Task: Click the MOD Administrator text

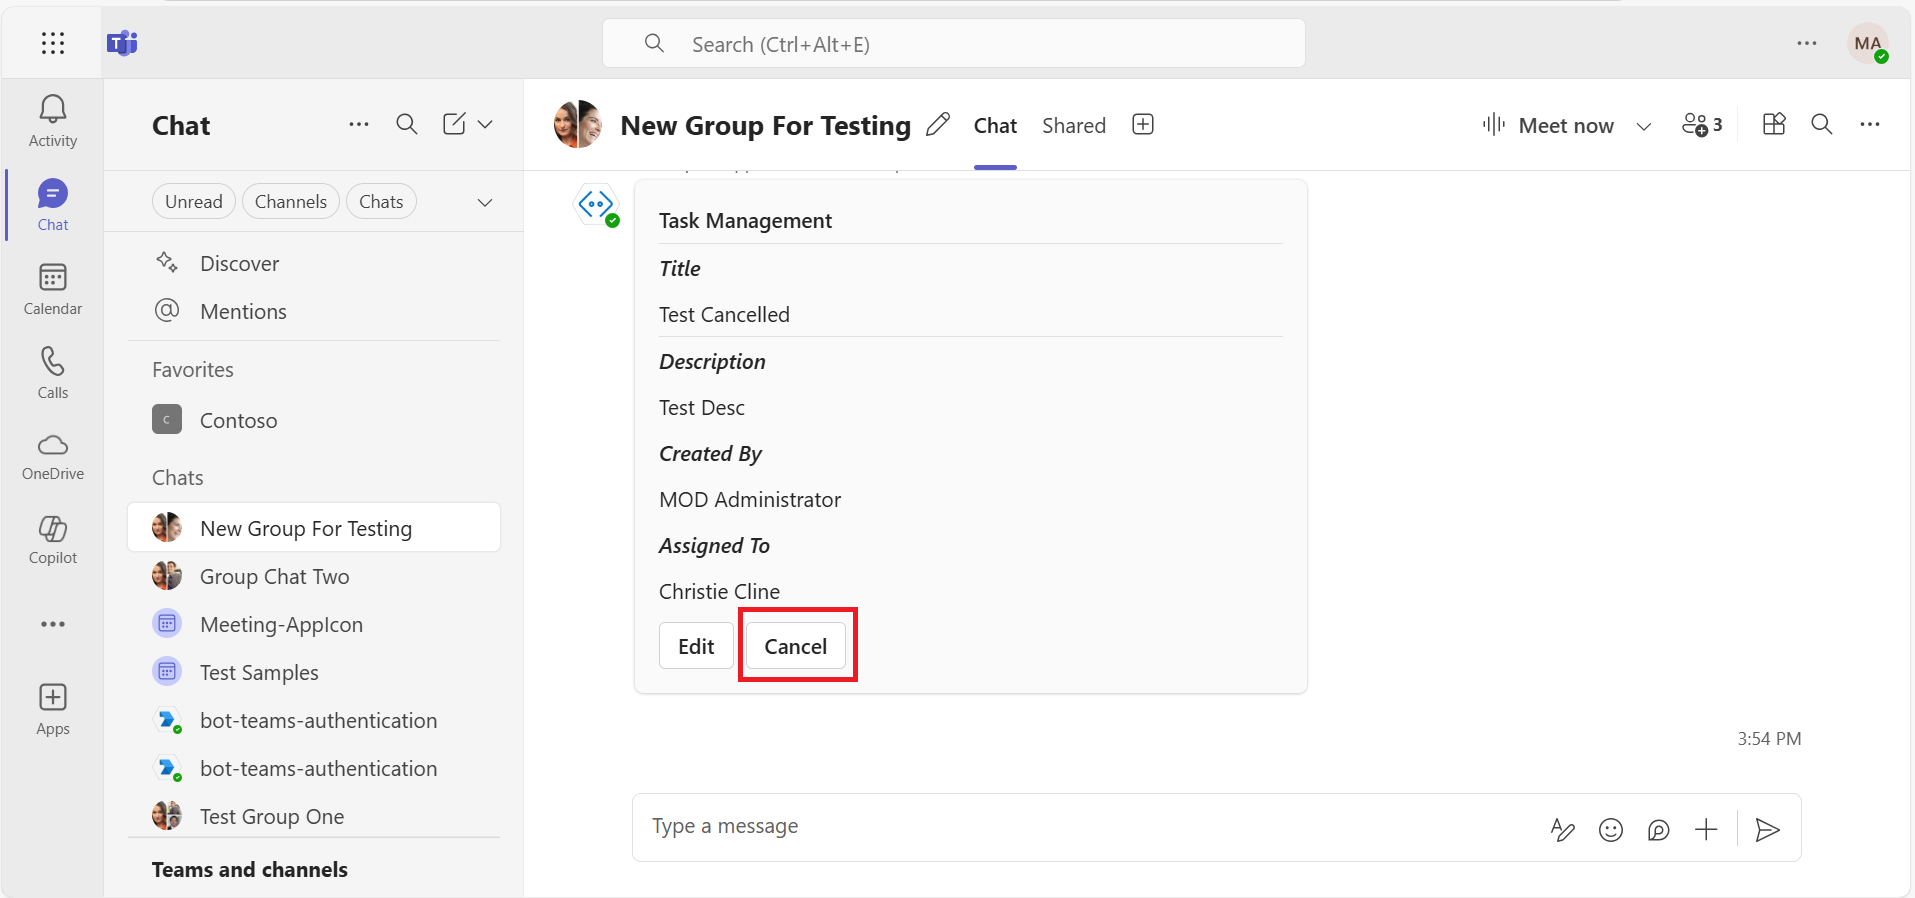Action: tap(750, 500)
